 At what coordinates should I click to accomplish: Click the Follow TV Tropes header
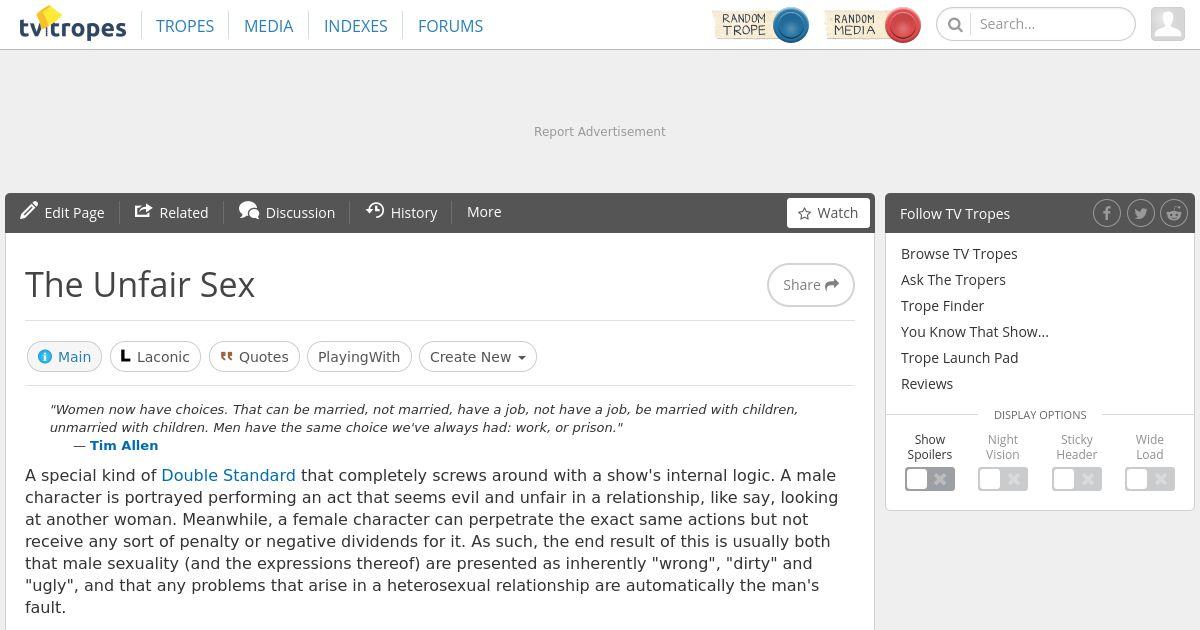pyautogui.click(x=955, y=213)
